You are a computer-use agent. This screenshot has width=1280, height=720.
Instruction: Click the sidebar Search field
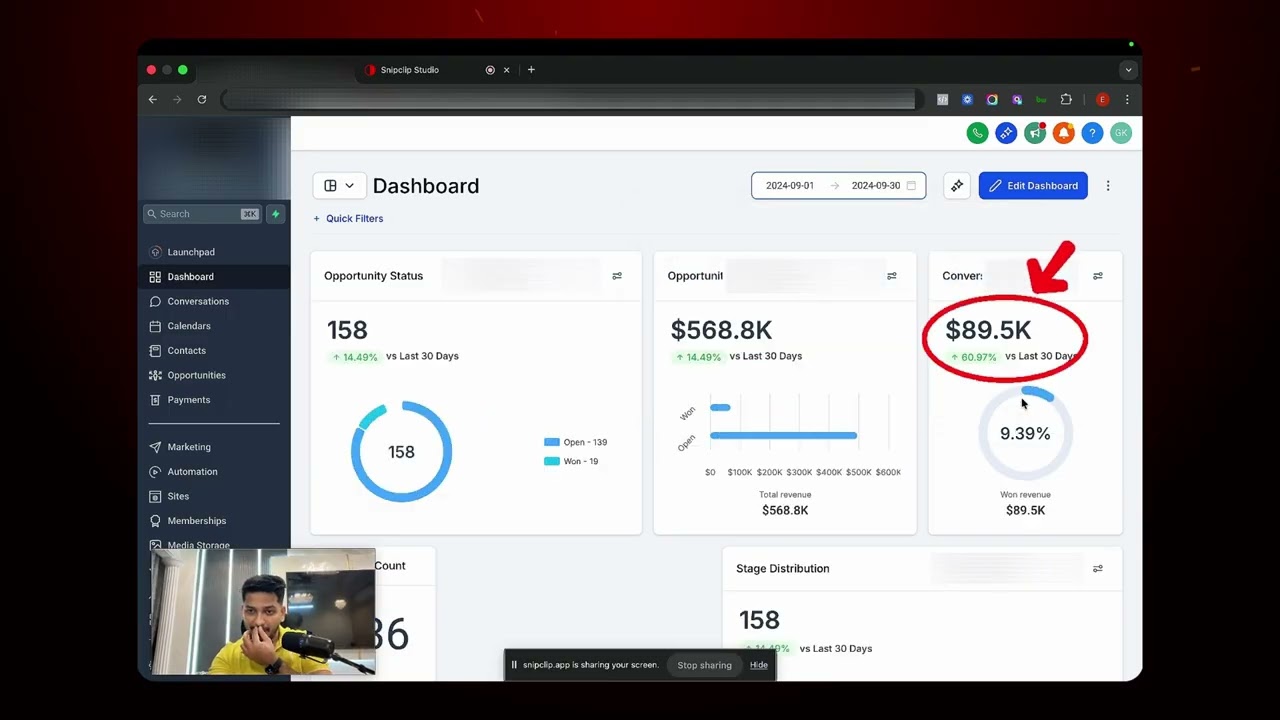pyautogui.click(x=203, y=214)
